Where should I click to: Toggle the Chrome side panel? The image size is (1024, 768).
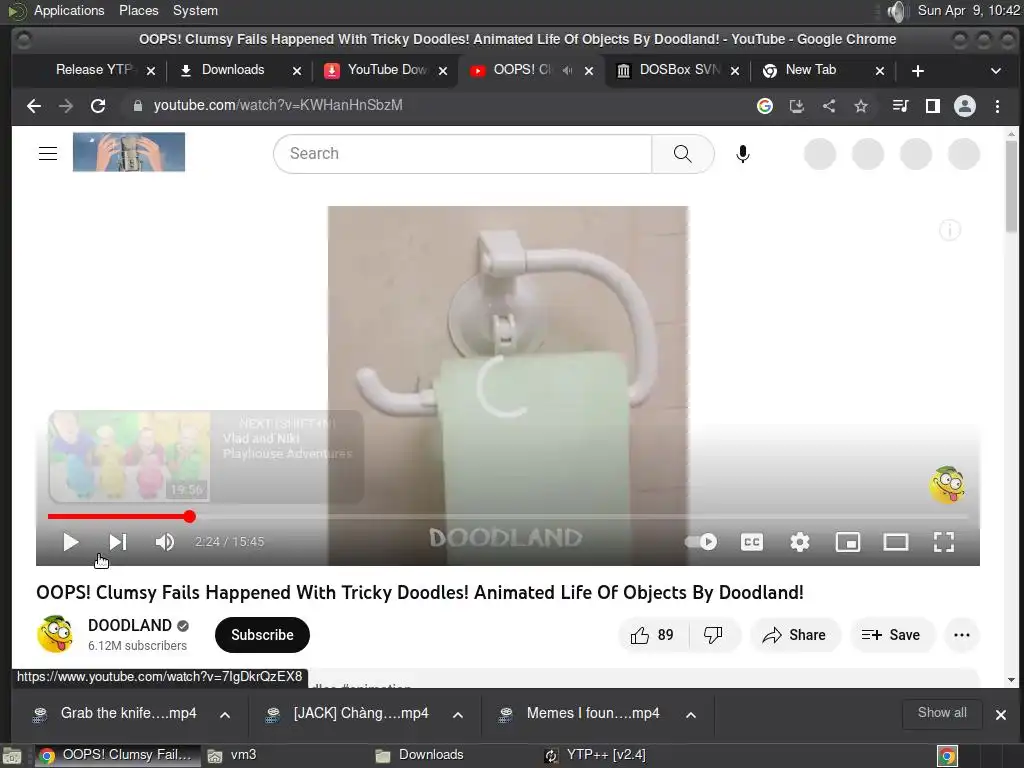(933, 106)
